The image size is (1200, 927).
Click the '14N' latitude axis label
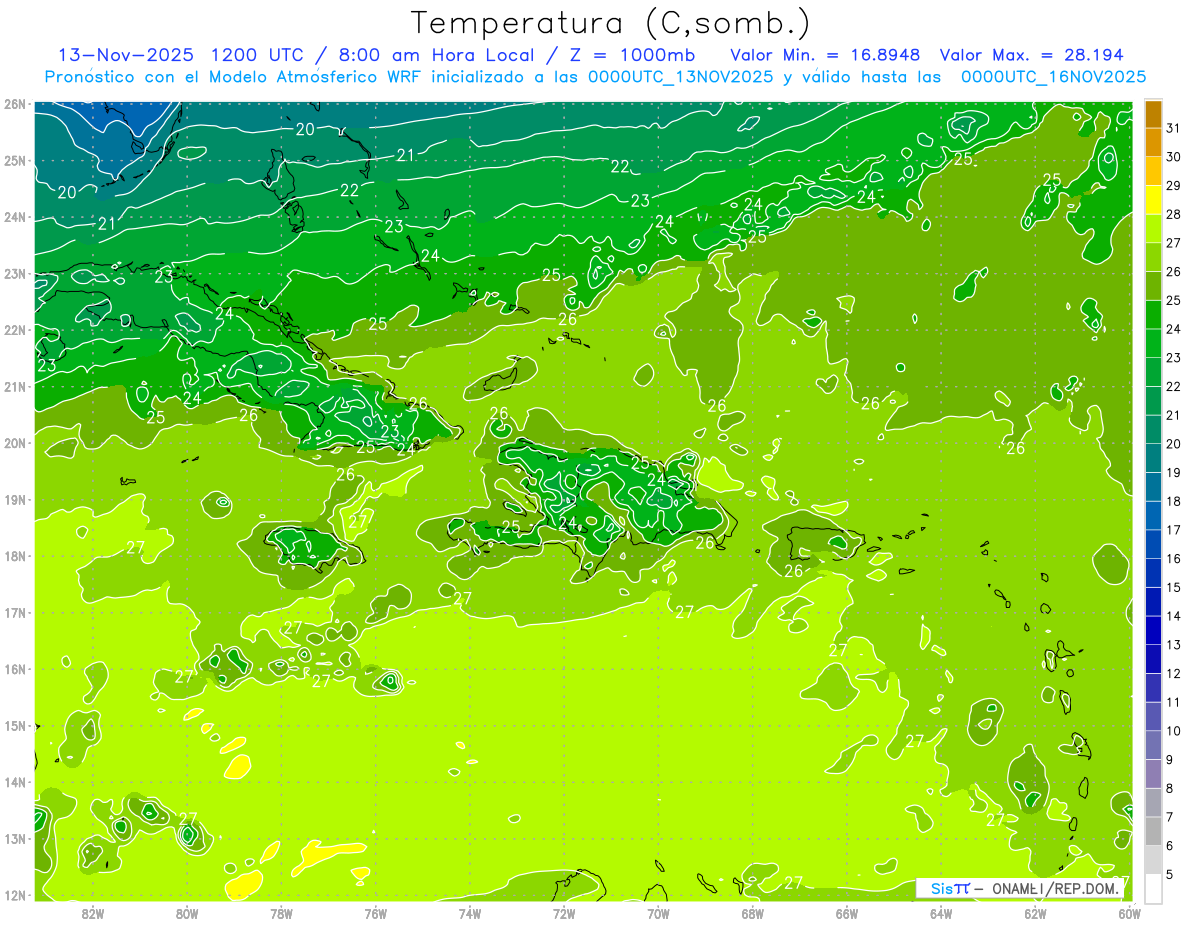15,782
